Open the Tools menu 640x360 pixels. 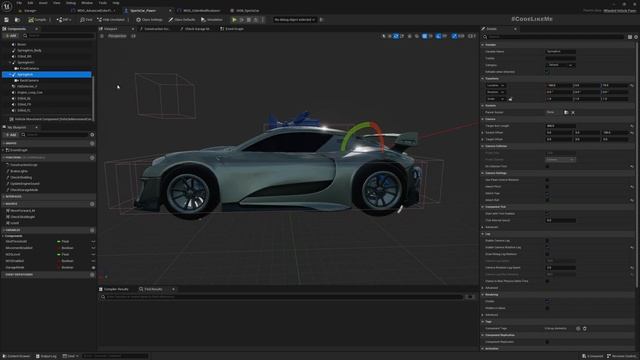click(x=102, y=3)
